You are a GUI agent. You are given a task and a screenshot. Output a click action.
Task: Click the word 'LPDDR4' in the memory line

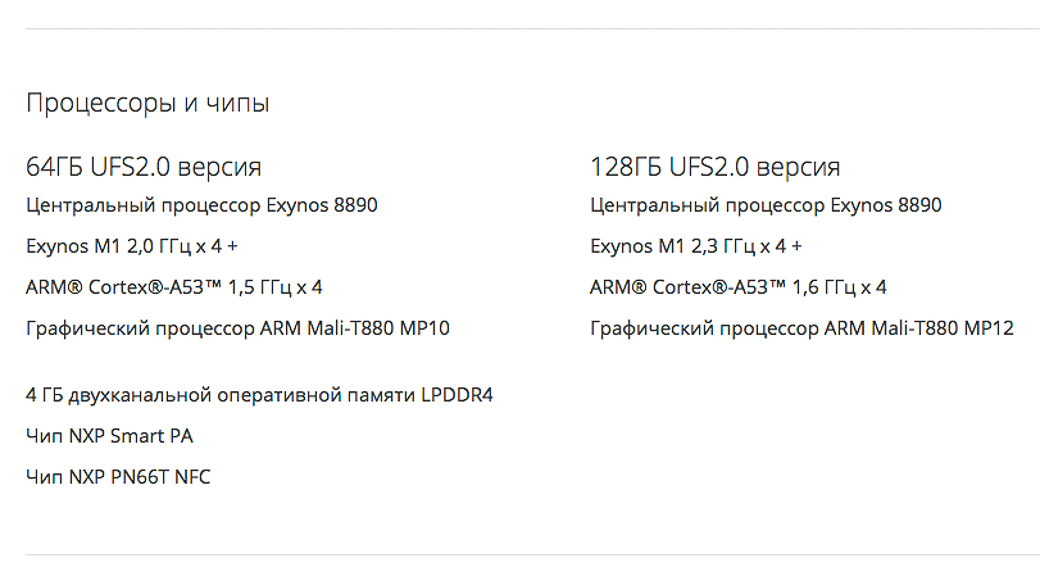(x=457, y=395)
